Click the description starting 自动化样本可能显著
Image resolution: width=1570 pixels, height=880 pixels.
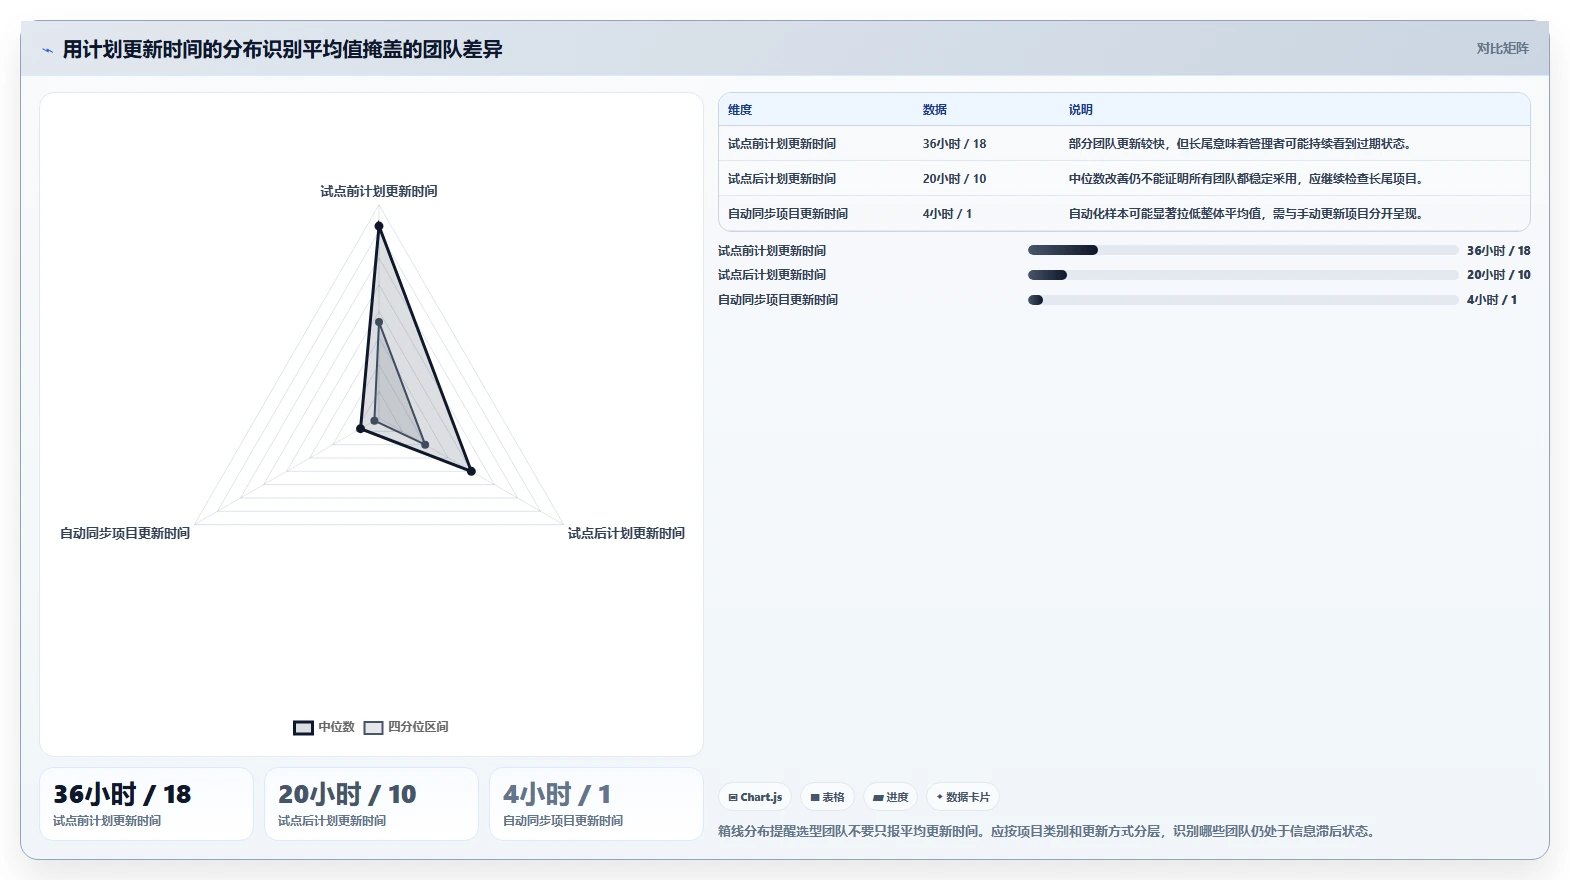point(1246,214)
